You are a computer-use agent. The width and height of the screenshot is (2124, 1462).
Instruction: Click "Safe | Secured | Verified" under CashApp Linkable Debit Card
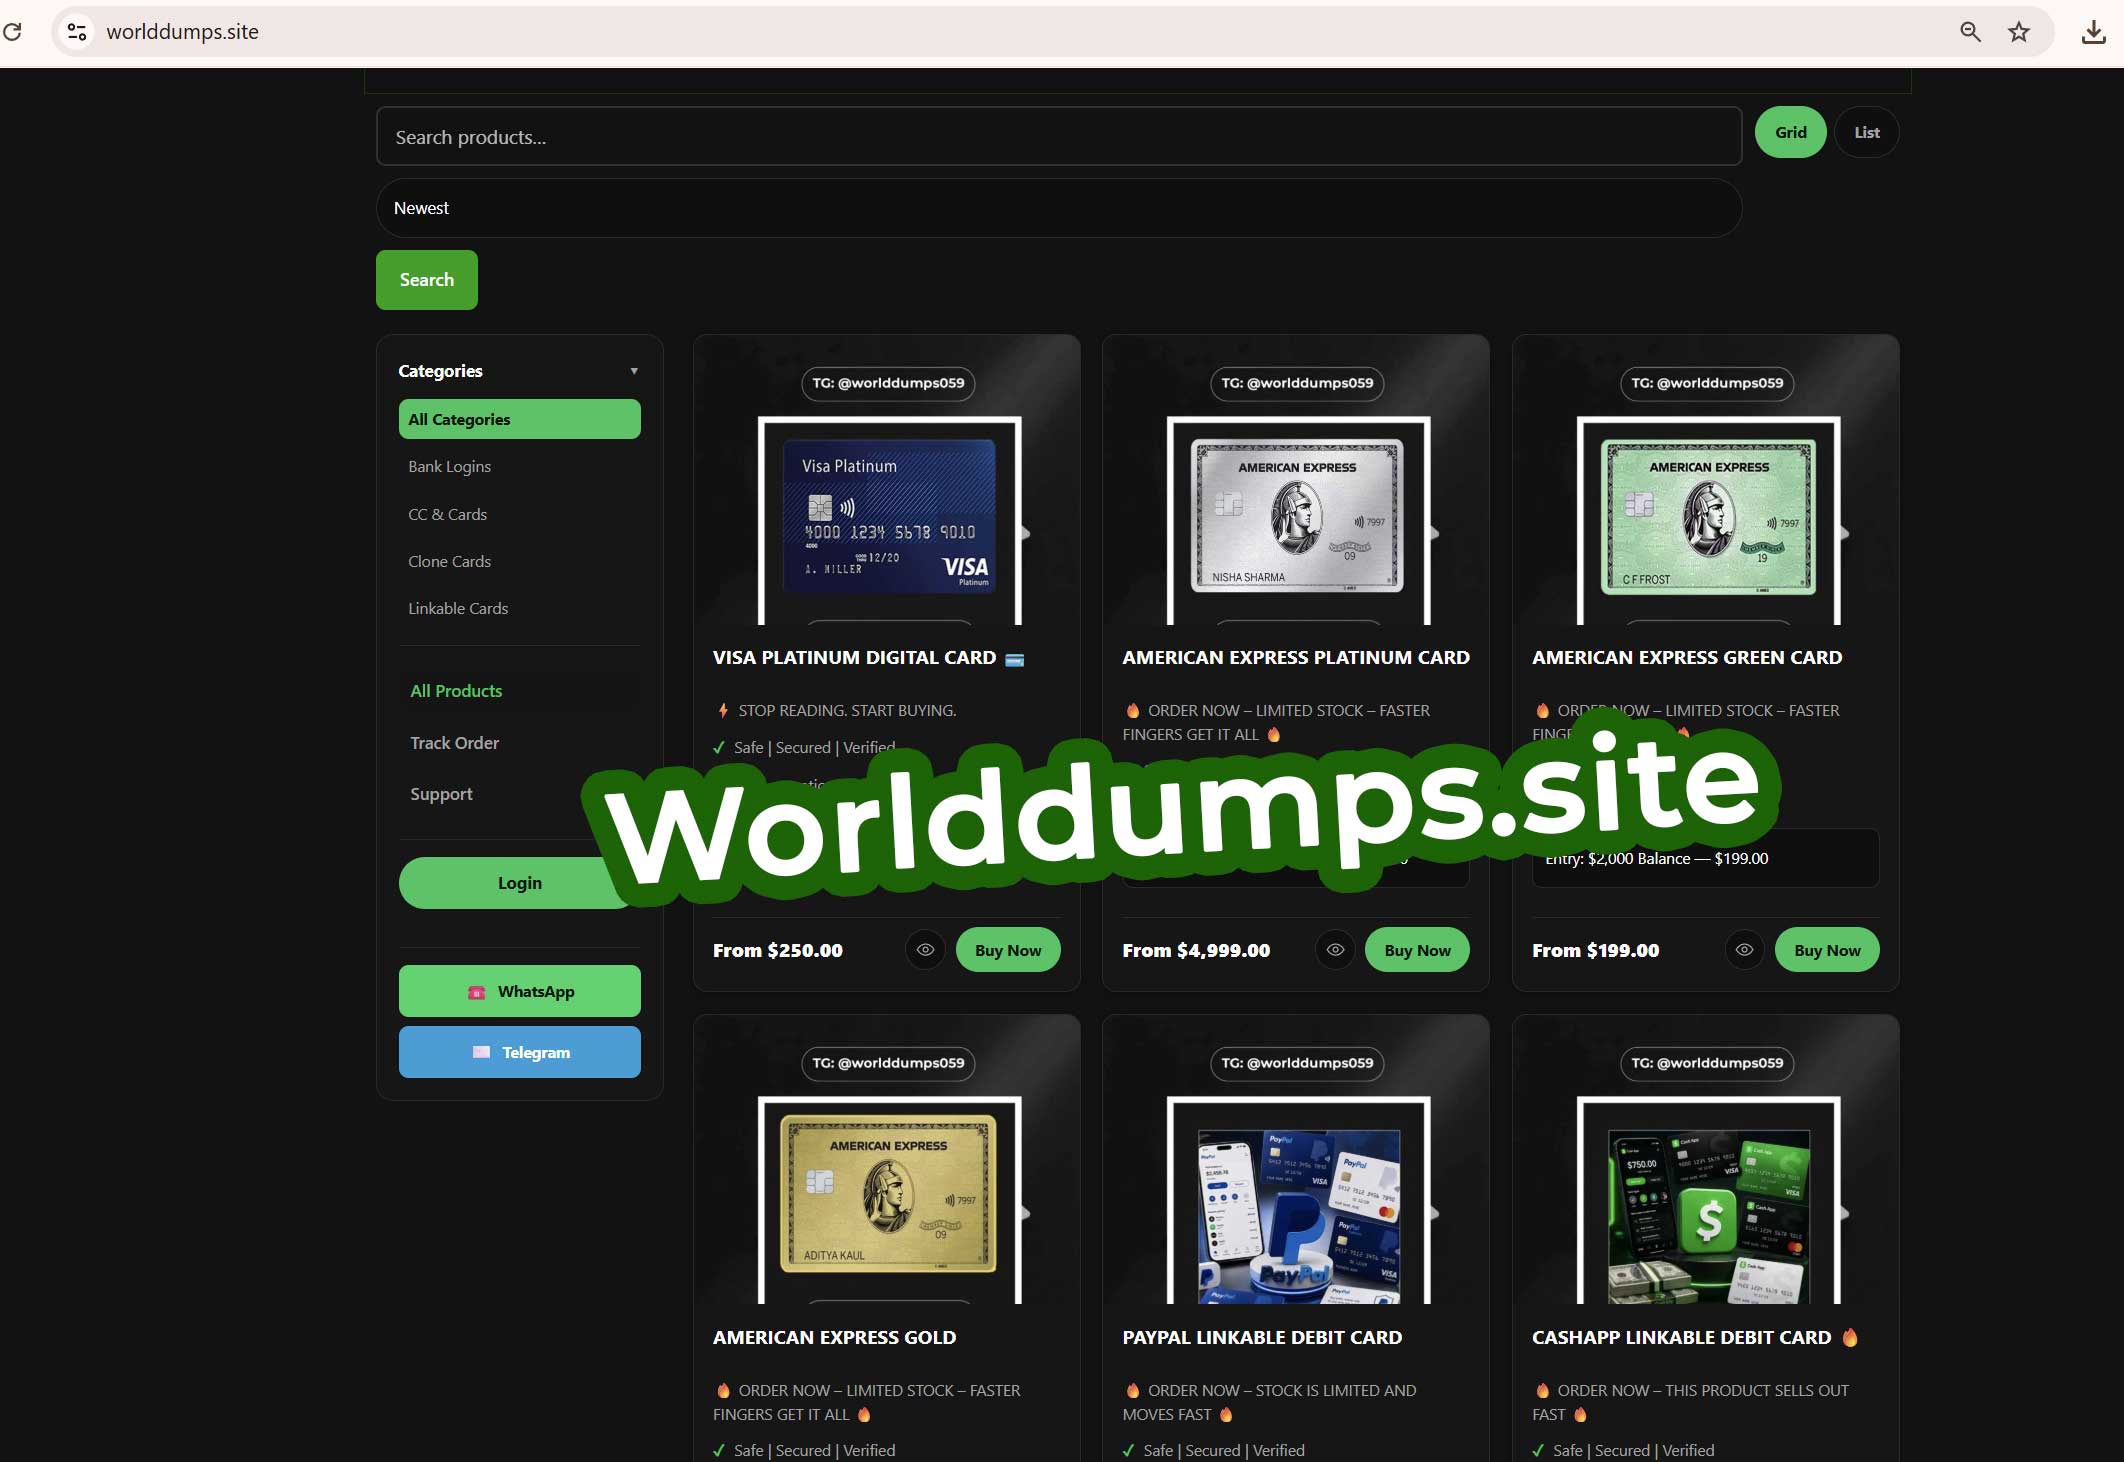(x=1633, y=1450)
